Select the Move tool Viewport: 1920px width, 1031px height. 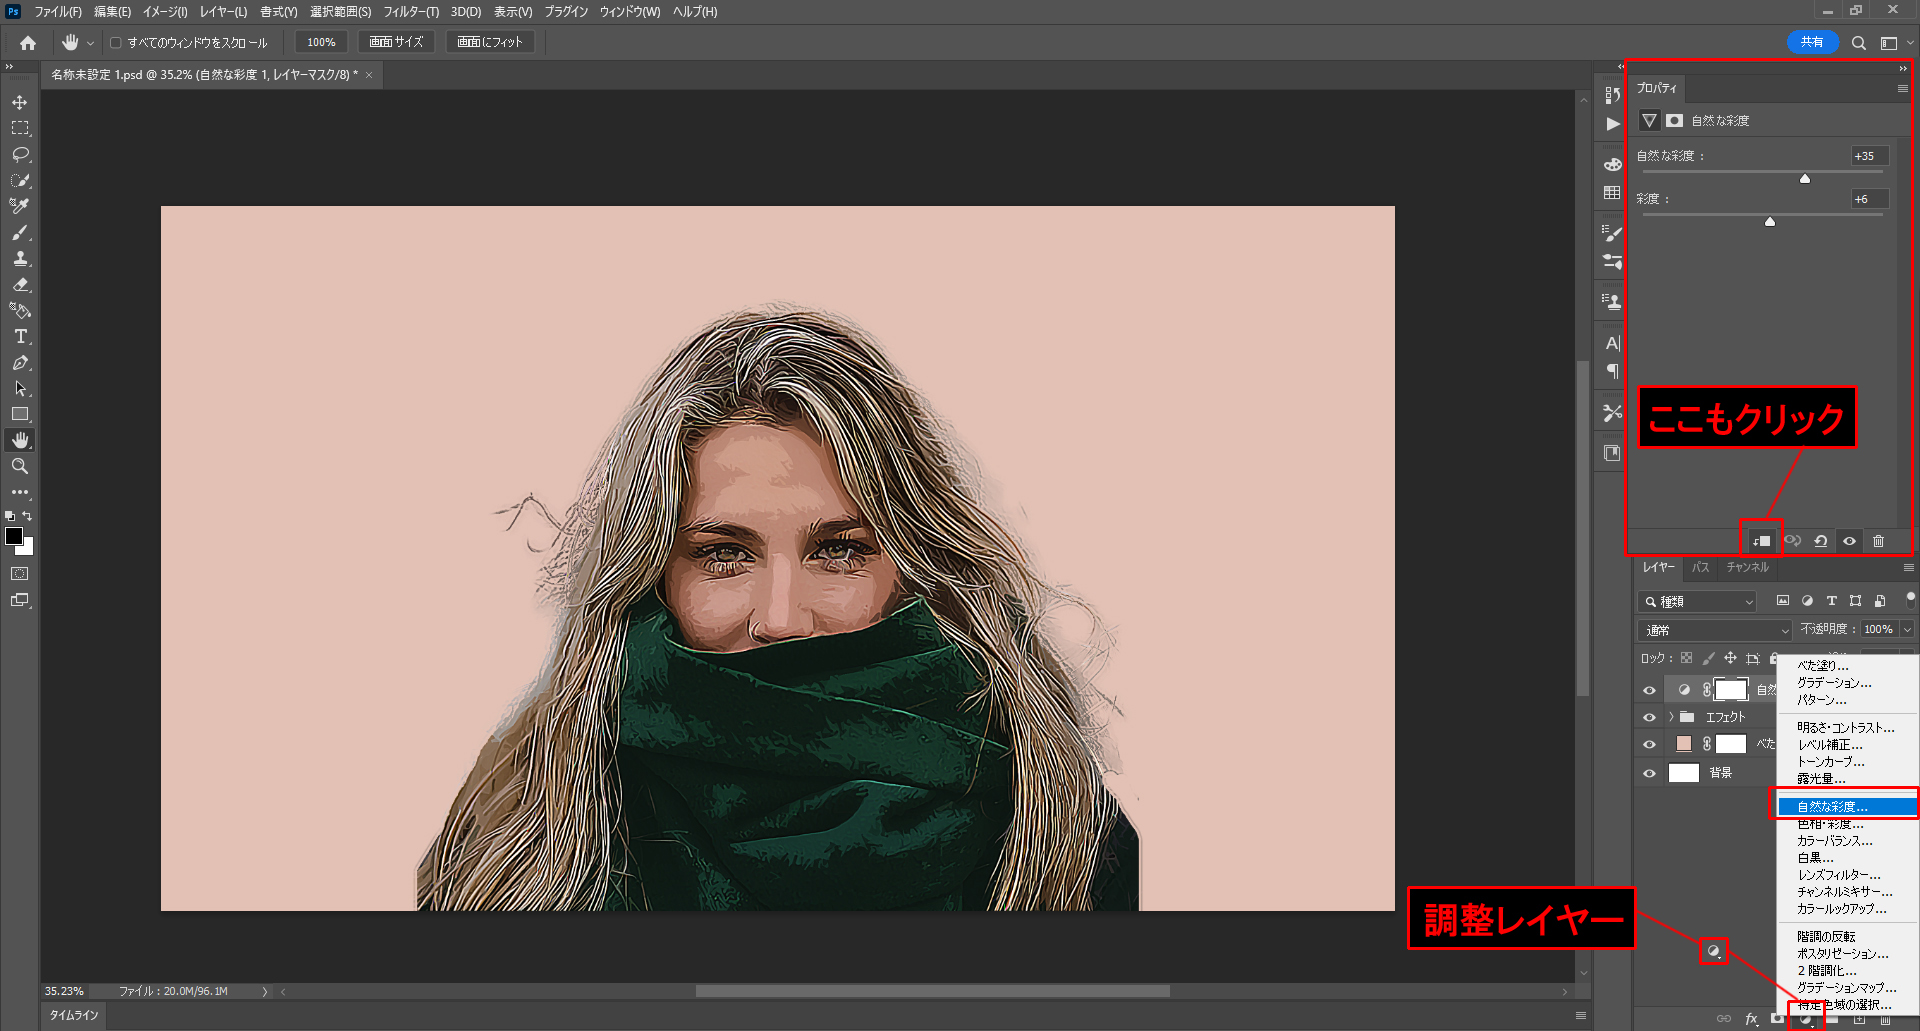(20, 102)
